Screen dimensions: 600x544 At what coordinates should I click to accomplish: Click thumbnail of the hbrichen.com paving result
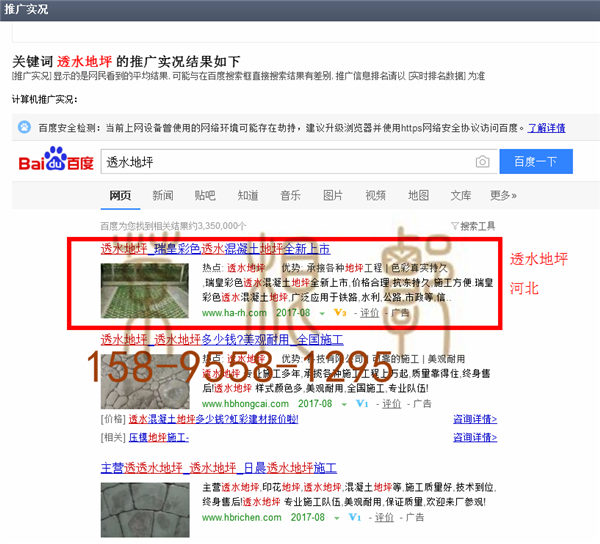[145, 510]
